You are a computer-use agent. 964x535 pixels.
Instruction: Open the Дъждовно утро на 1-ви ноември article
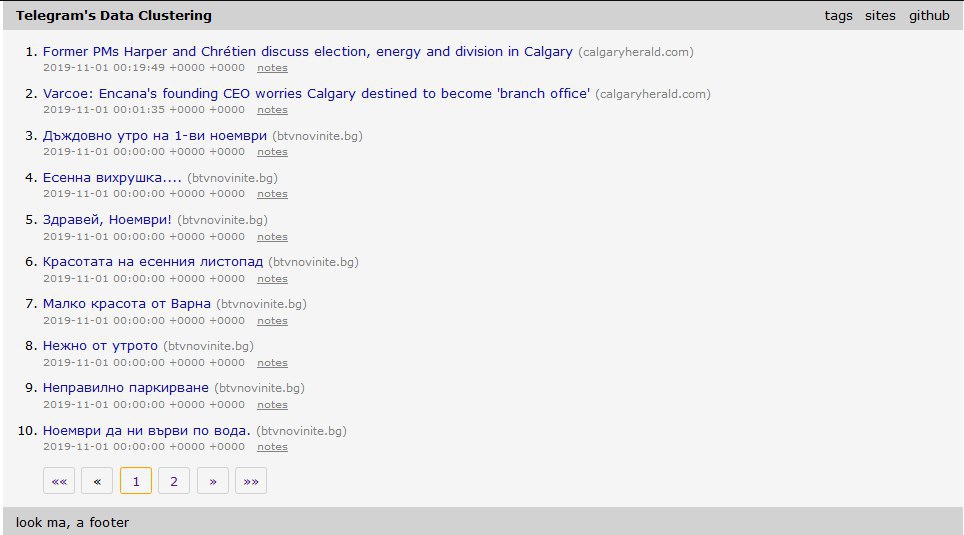[155, 135]
